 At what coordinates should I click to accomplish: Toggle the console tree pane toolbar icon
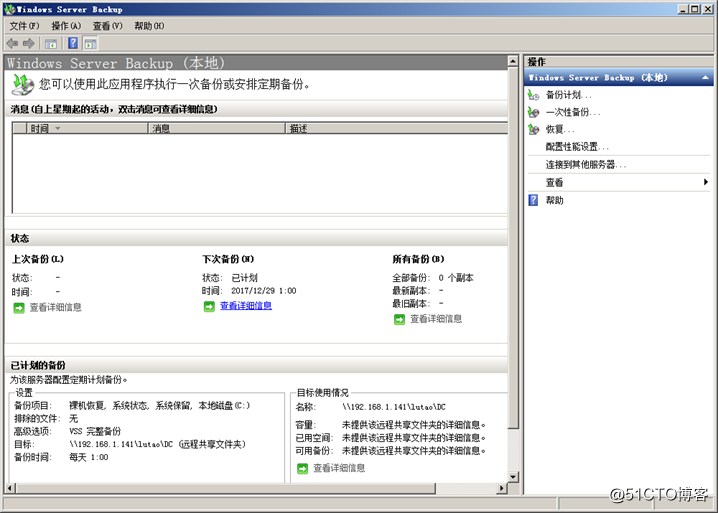tap(50, 44)
